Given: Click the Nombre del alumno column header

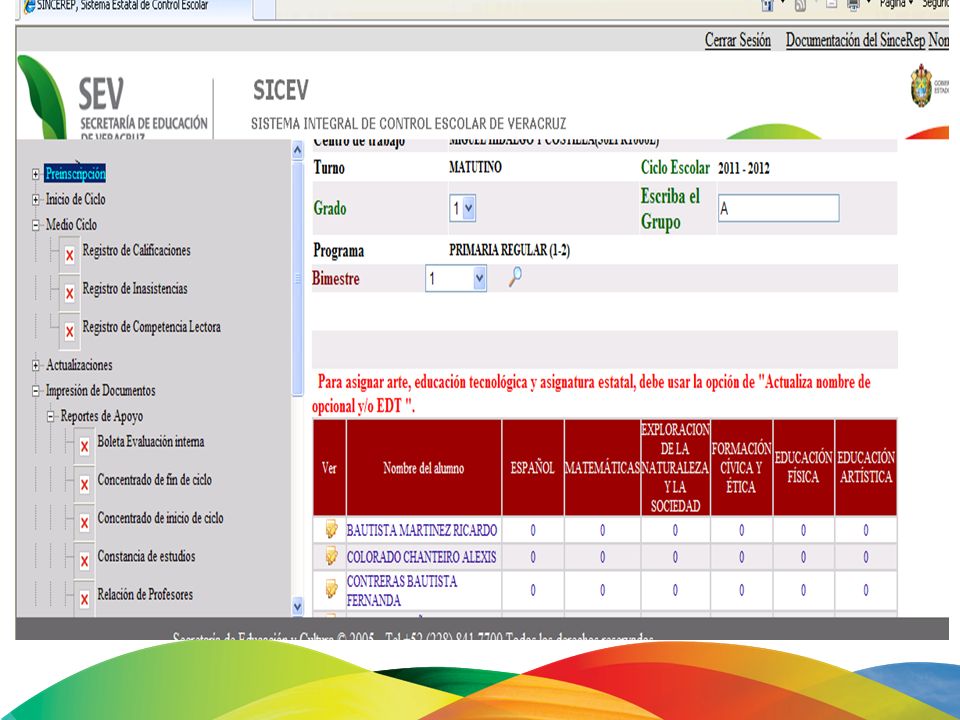Looking at the screenshot, I should click(x=424, y=468).
